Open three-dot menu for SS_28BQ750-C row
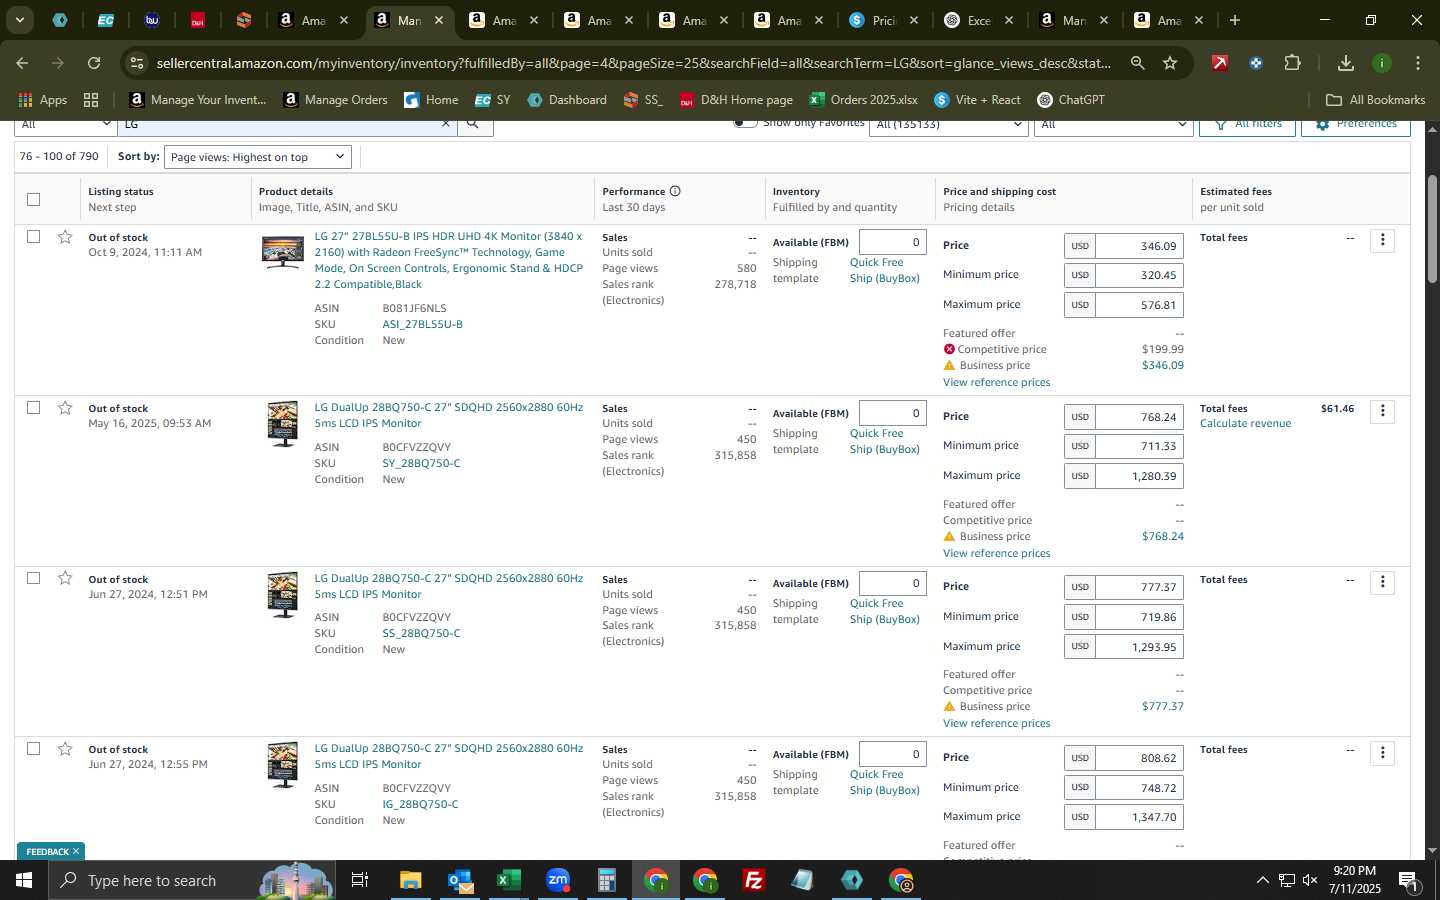 point(1382,582)
